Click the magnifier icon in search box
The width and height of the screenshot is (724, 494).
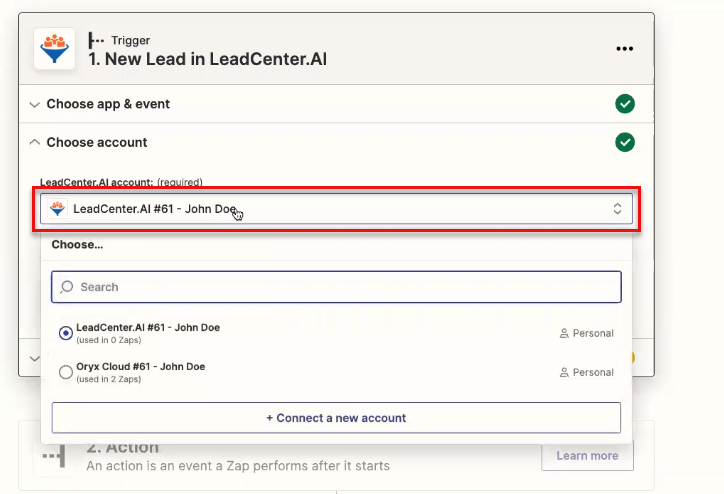[x=66, y=287]
